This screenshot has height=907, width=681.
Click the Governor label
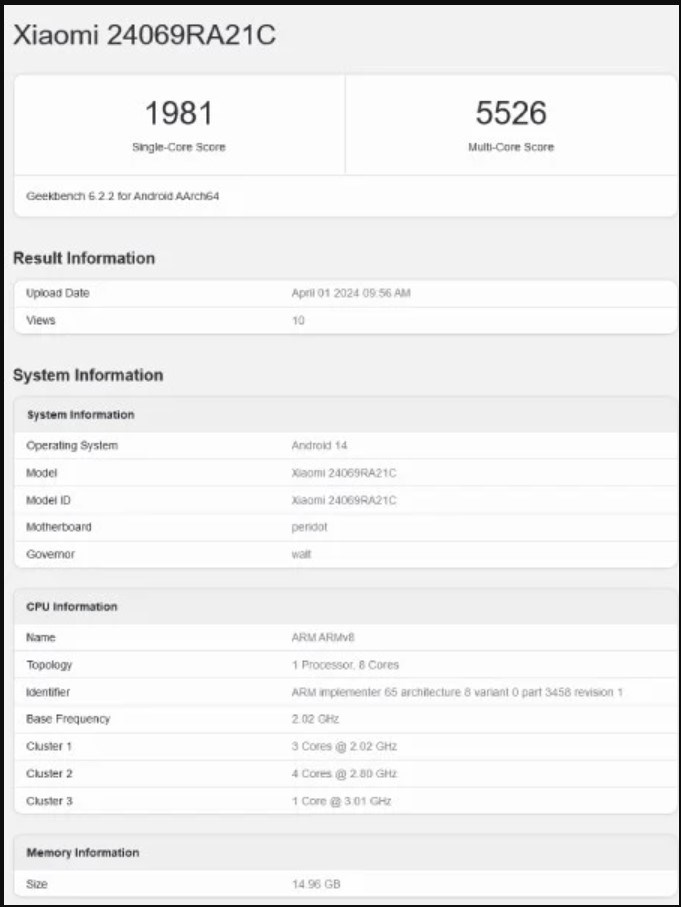click(x=50, y=554)
